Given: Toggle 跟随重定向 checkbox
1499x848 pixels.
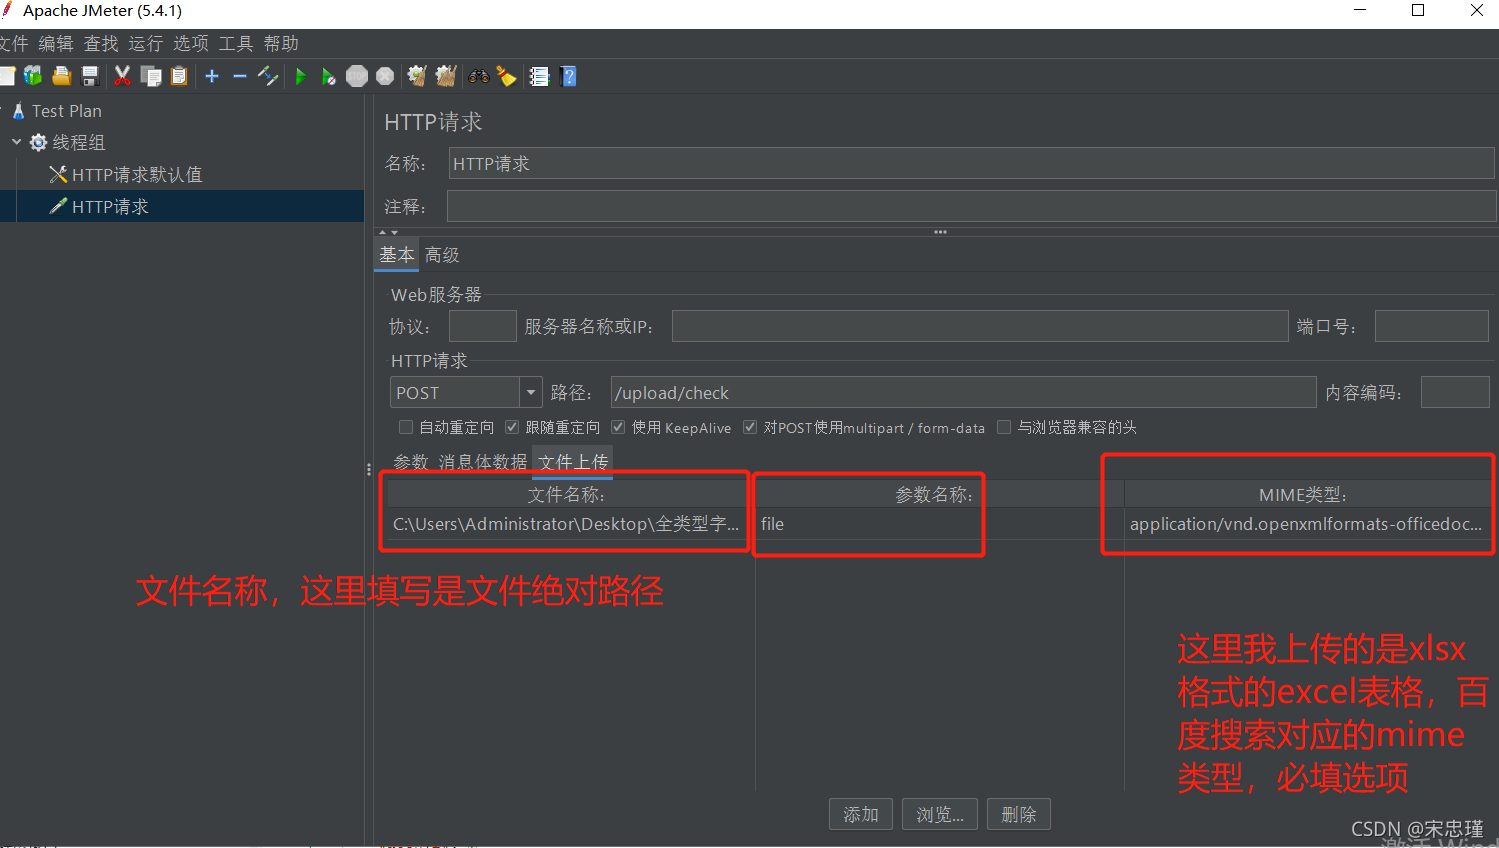Looking at the screenshot, I should (512, 427).
